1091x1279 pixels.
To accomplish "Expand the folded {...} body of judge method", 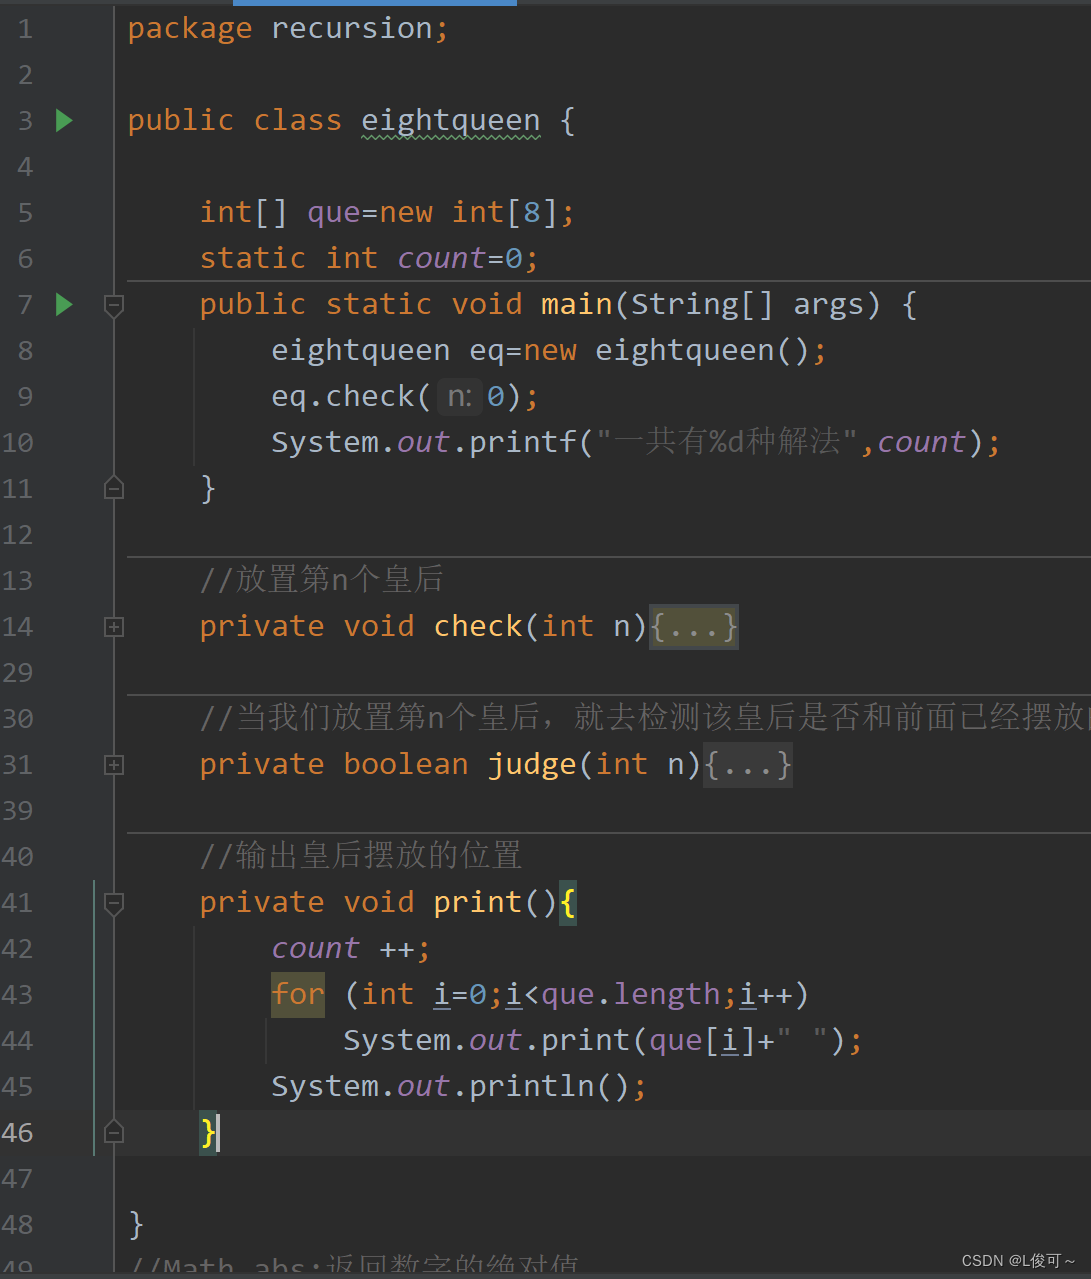I will click(747, 765).
